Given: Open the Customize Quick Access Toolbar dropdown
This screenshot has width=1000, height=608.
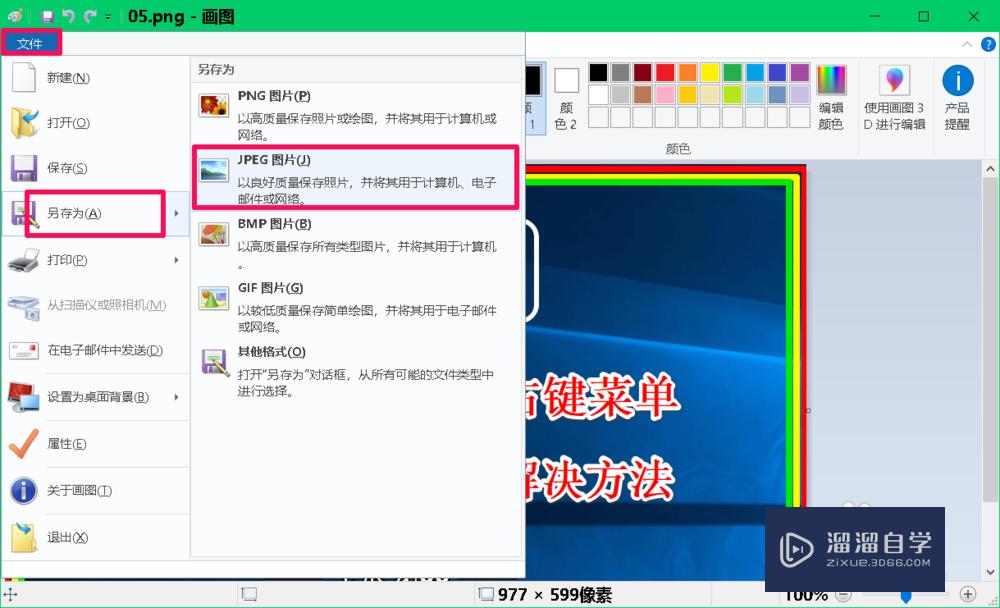Looking at the screenshot, I should tap(108, 17).
